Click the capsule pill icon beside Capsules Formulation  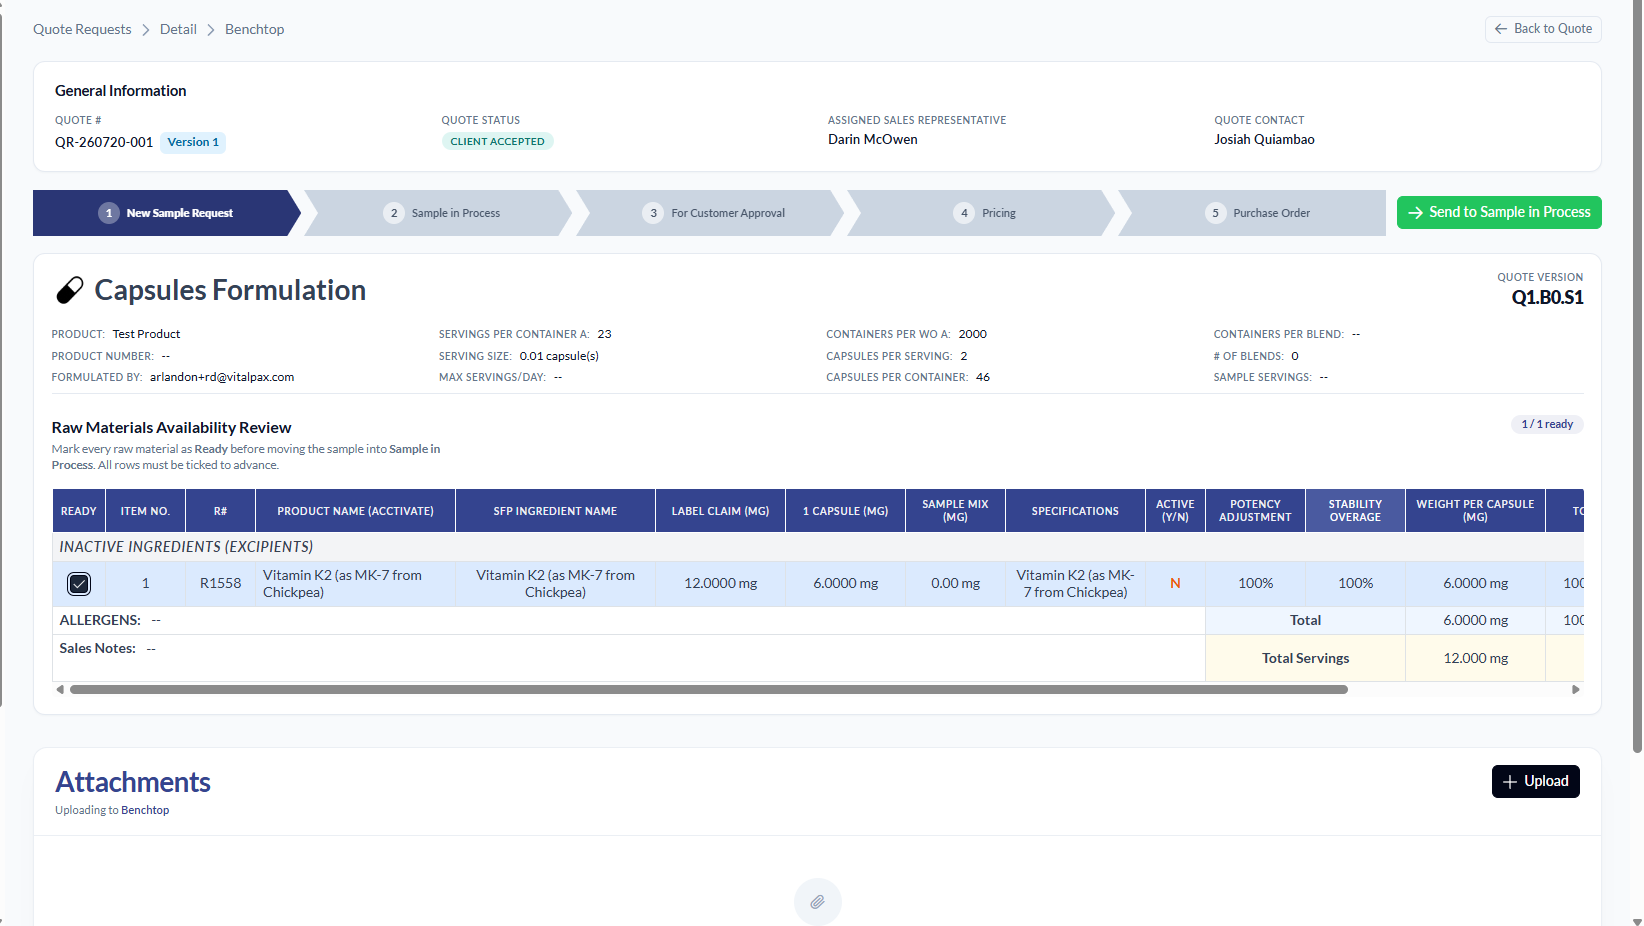click(x=69, y=290)
